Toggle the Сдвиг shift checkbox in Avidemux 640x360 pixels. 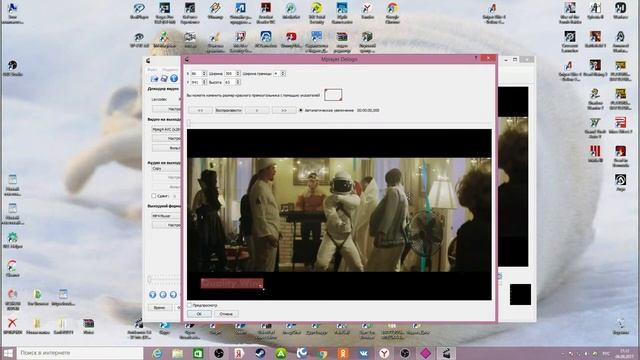154,196
